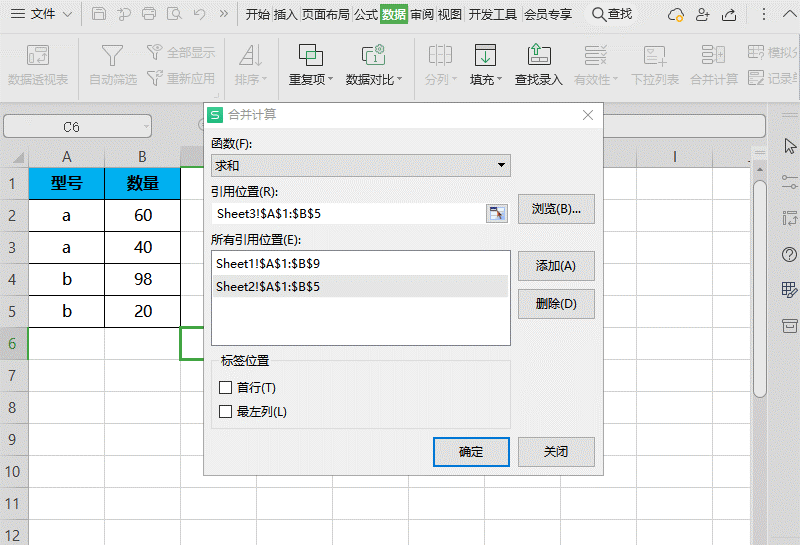Click the 数量 header cell
Viewport: 800px width, 545px height.
point(142,183)
